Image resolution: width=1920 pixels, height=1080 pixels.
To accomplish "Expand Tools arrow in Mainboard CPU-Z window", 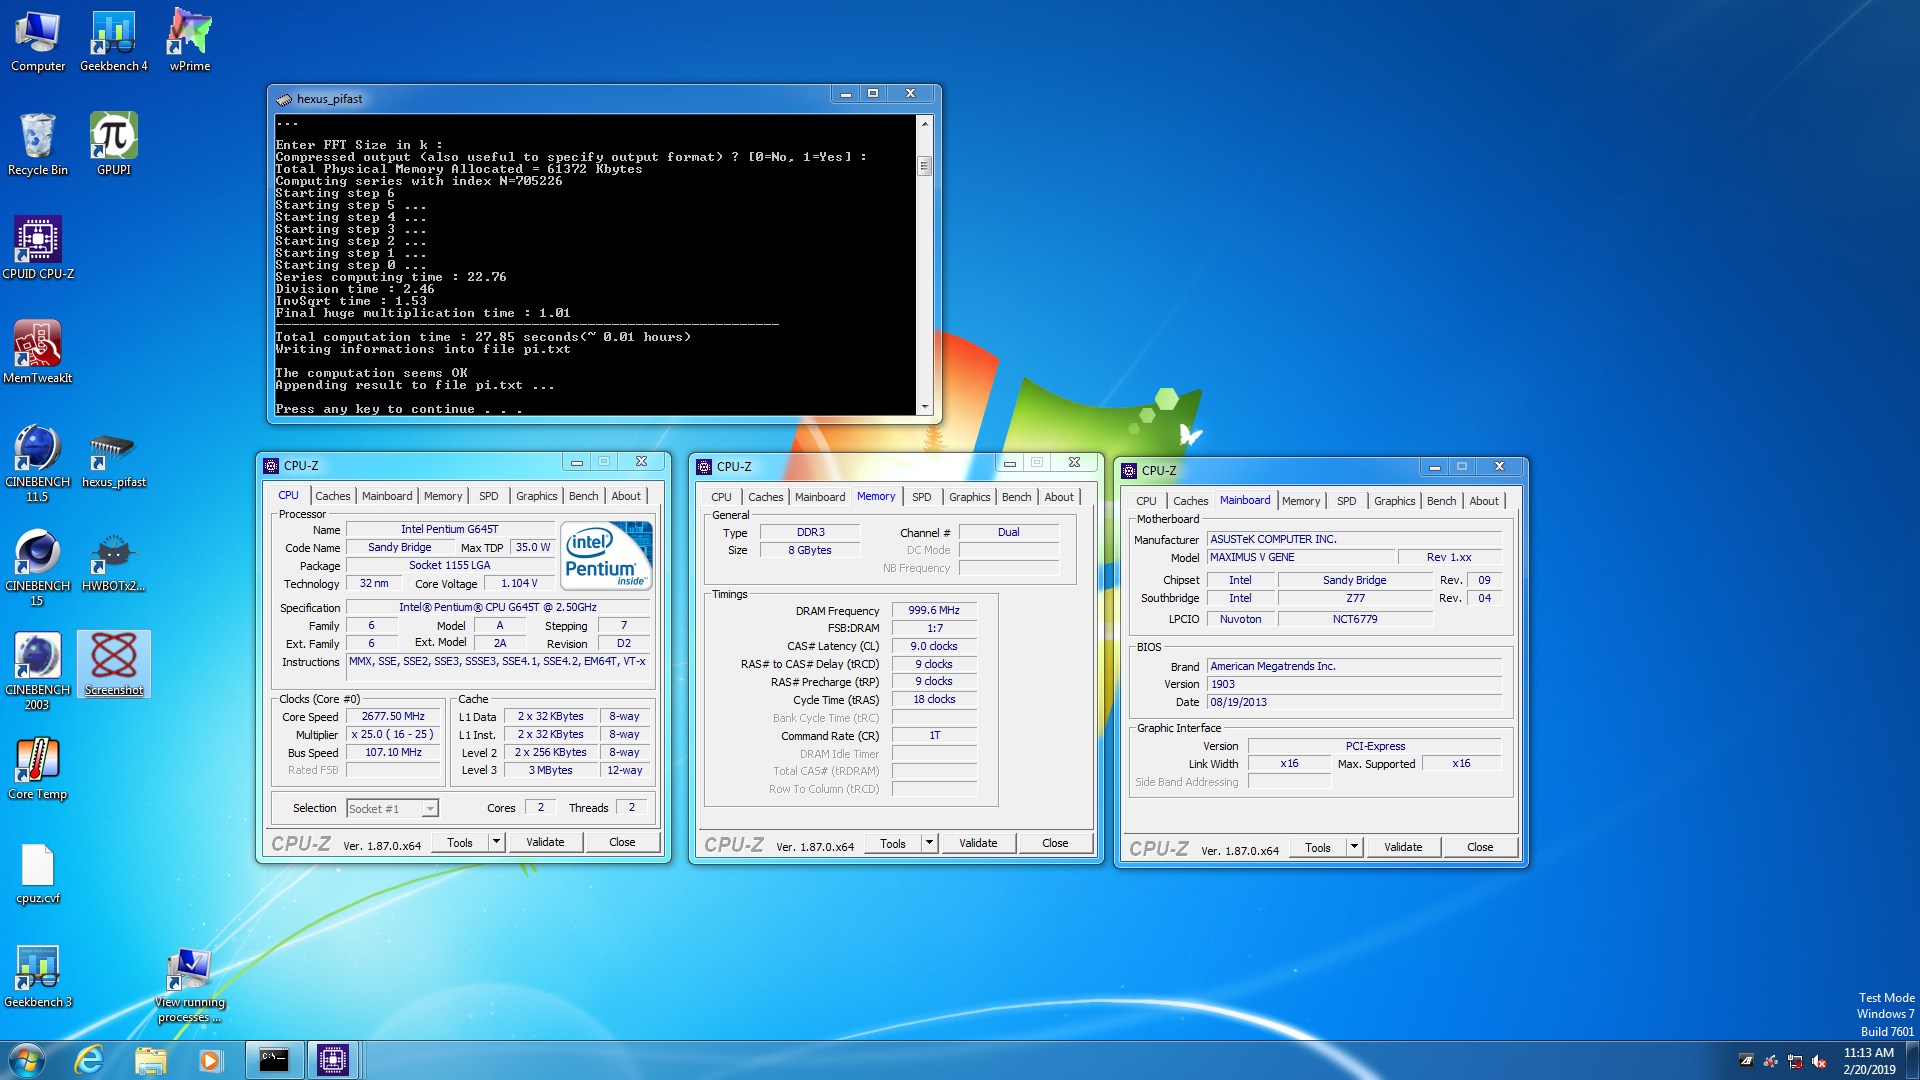I will [x=1354, y=847].
